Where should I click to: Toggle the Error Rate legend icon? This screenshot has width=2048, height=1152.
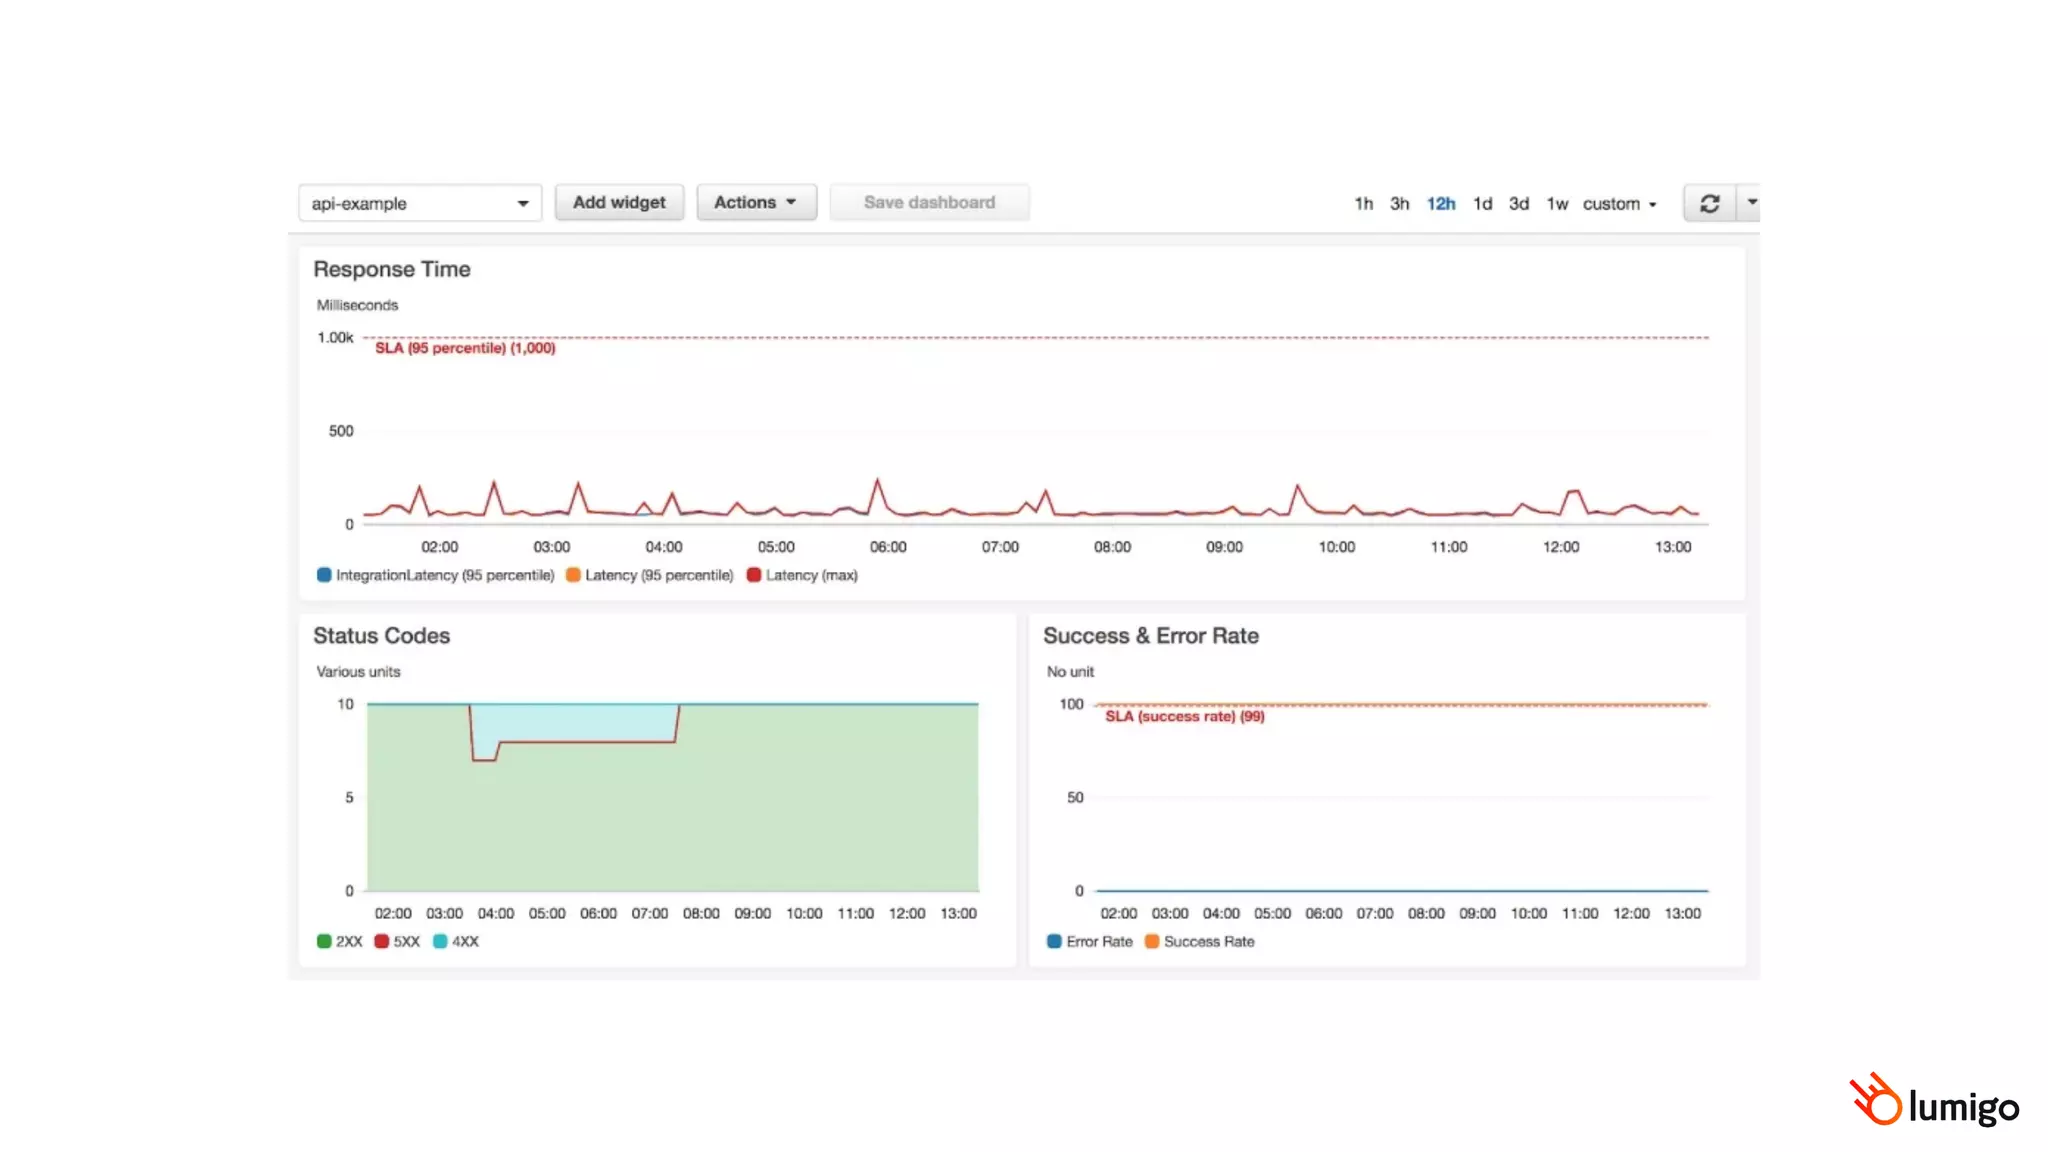pyautogui.click(x=1054, y=941)
